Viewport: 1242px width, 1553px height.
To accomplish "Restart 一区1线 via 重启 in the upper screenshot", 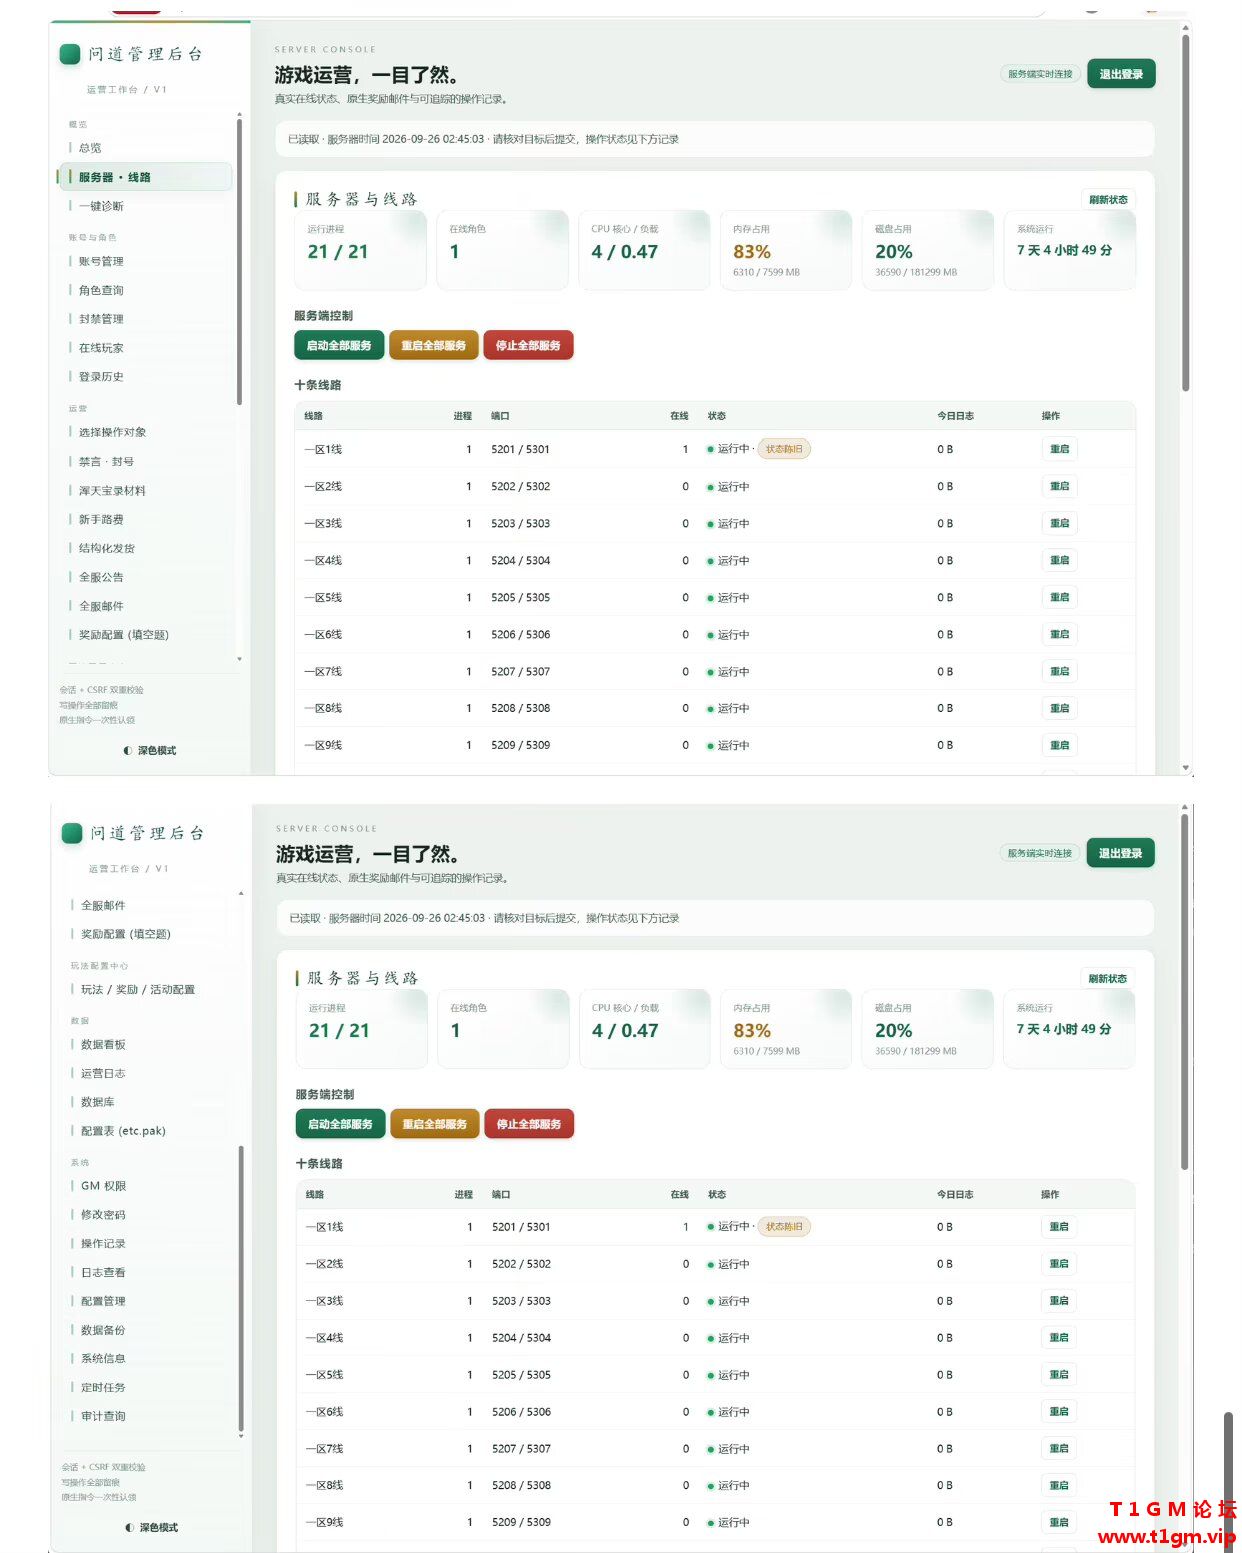I will [x=1059, y=449].
